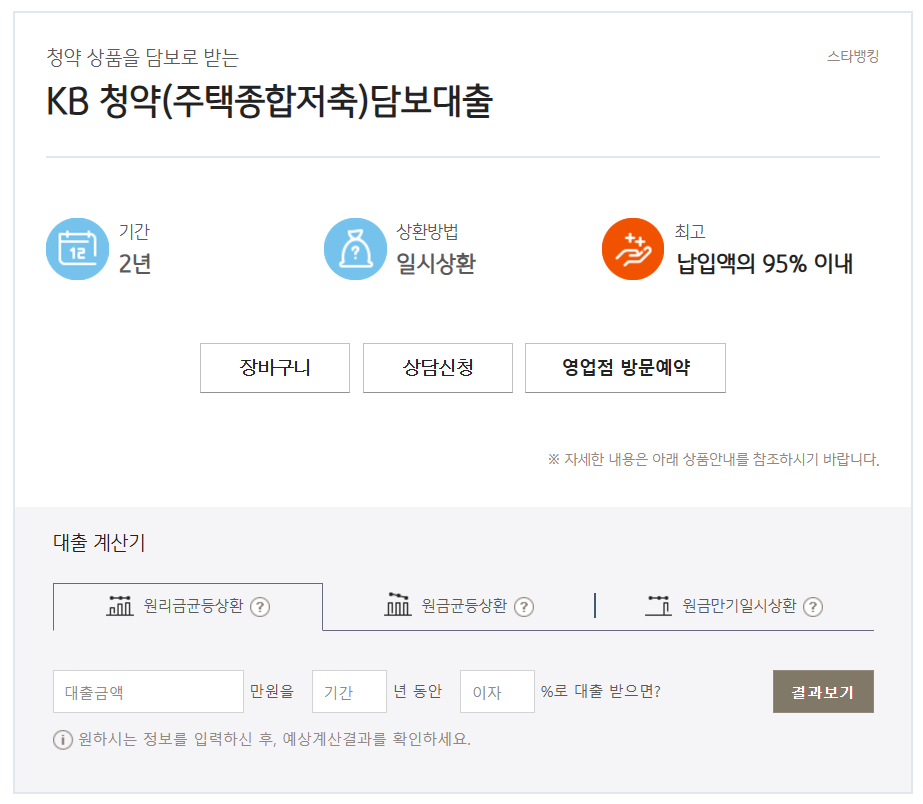The width and height of the screenshot is (923, 804).
Task: Switch to the 원금균등상환 tab
Action: 459,607
